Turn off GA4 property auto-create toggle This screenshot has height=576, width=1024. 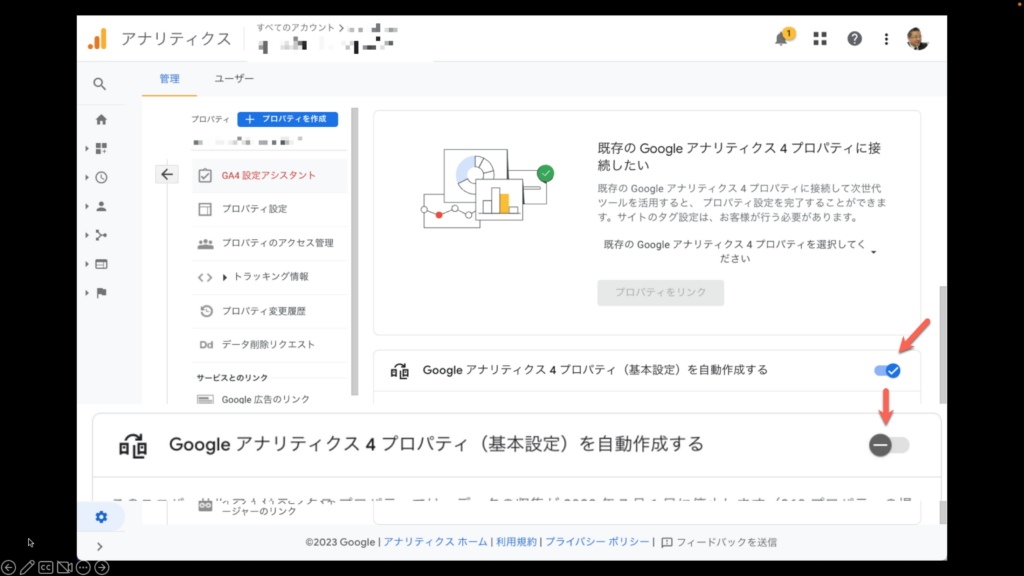tap(888, 371)
